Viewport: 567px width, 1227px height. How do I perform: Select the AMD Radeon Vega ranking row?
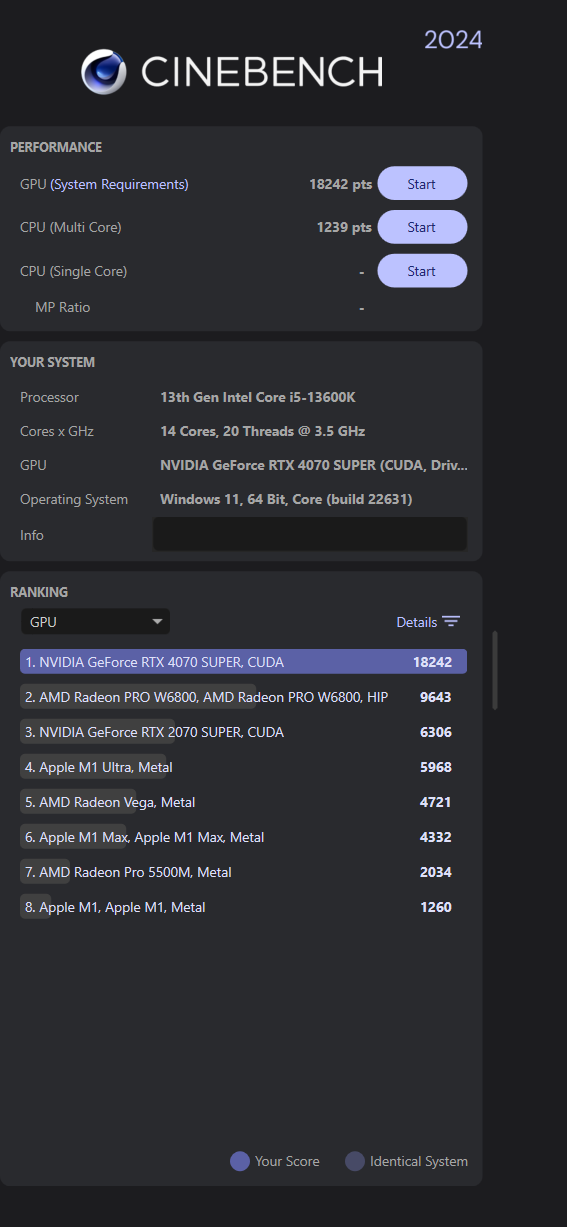tap(243, 802)
